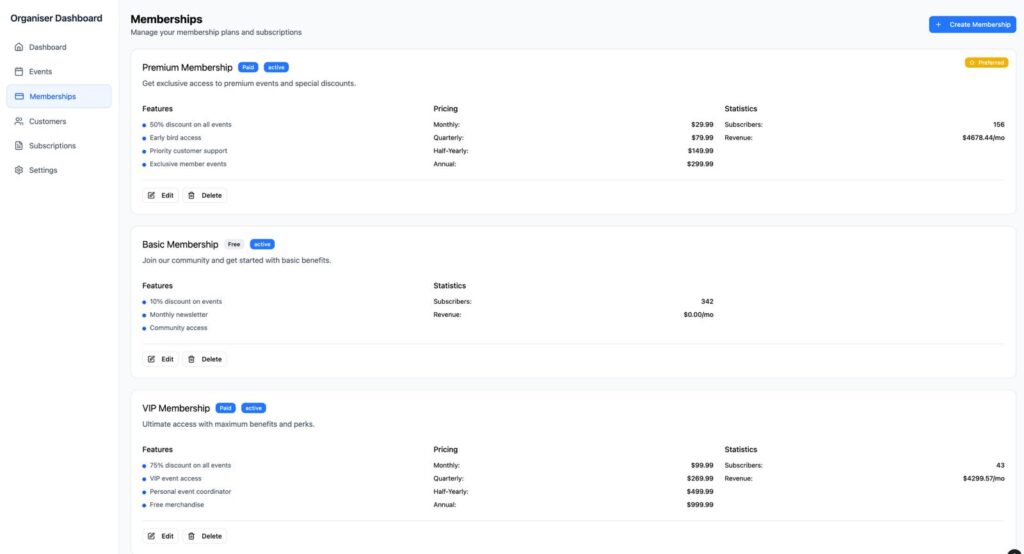Click the active badge on Premium Membership

point(276,68)
